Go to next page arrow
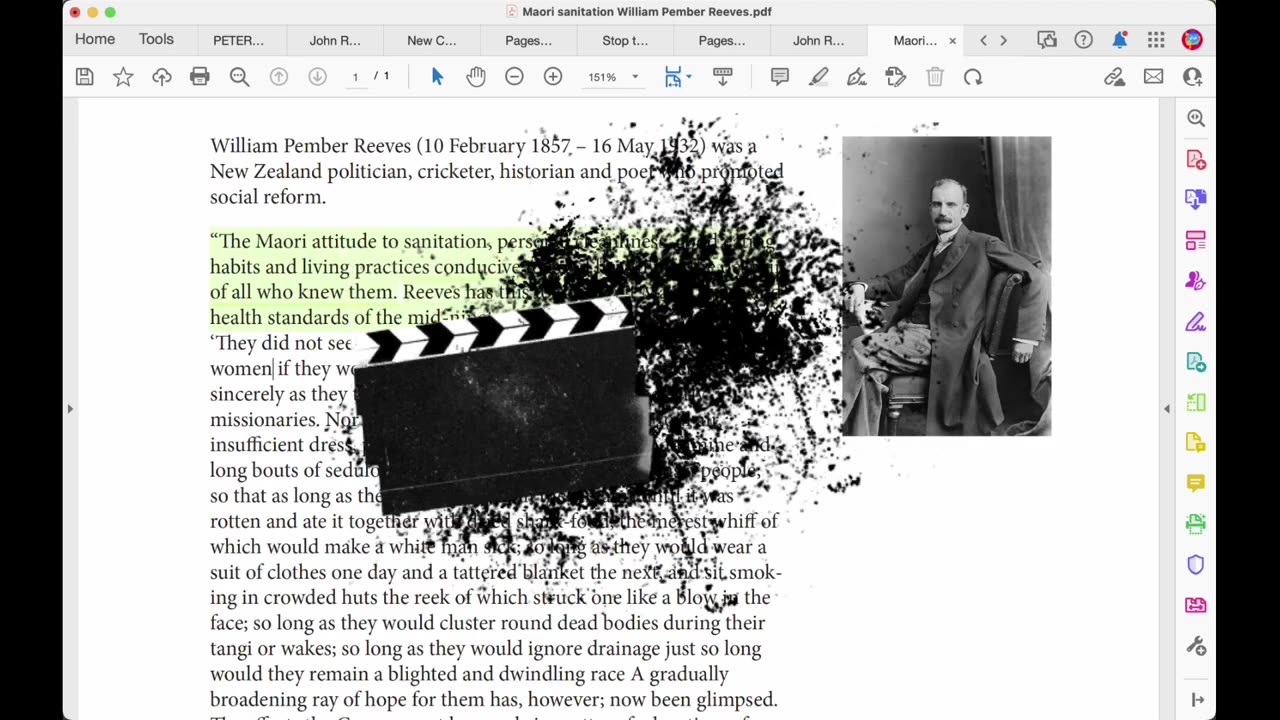This screenshot has width=1280, height=720. tap(317, 77)
